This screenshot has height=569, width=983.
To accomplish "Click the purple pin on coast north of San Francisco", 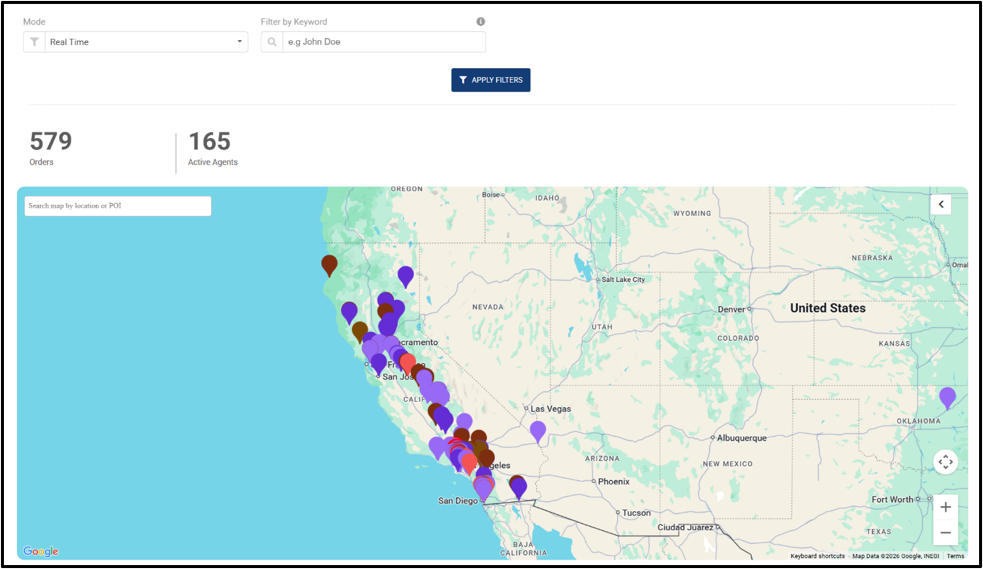I will pyautogui.click(x=349, y=312).
